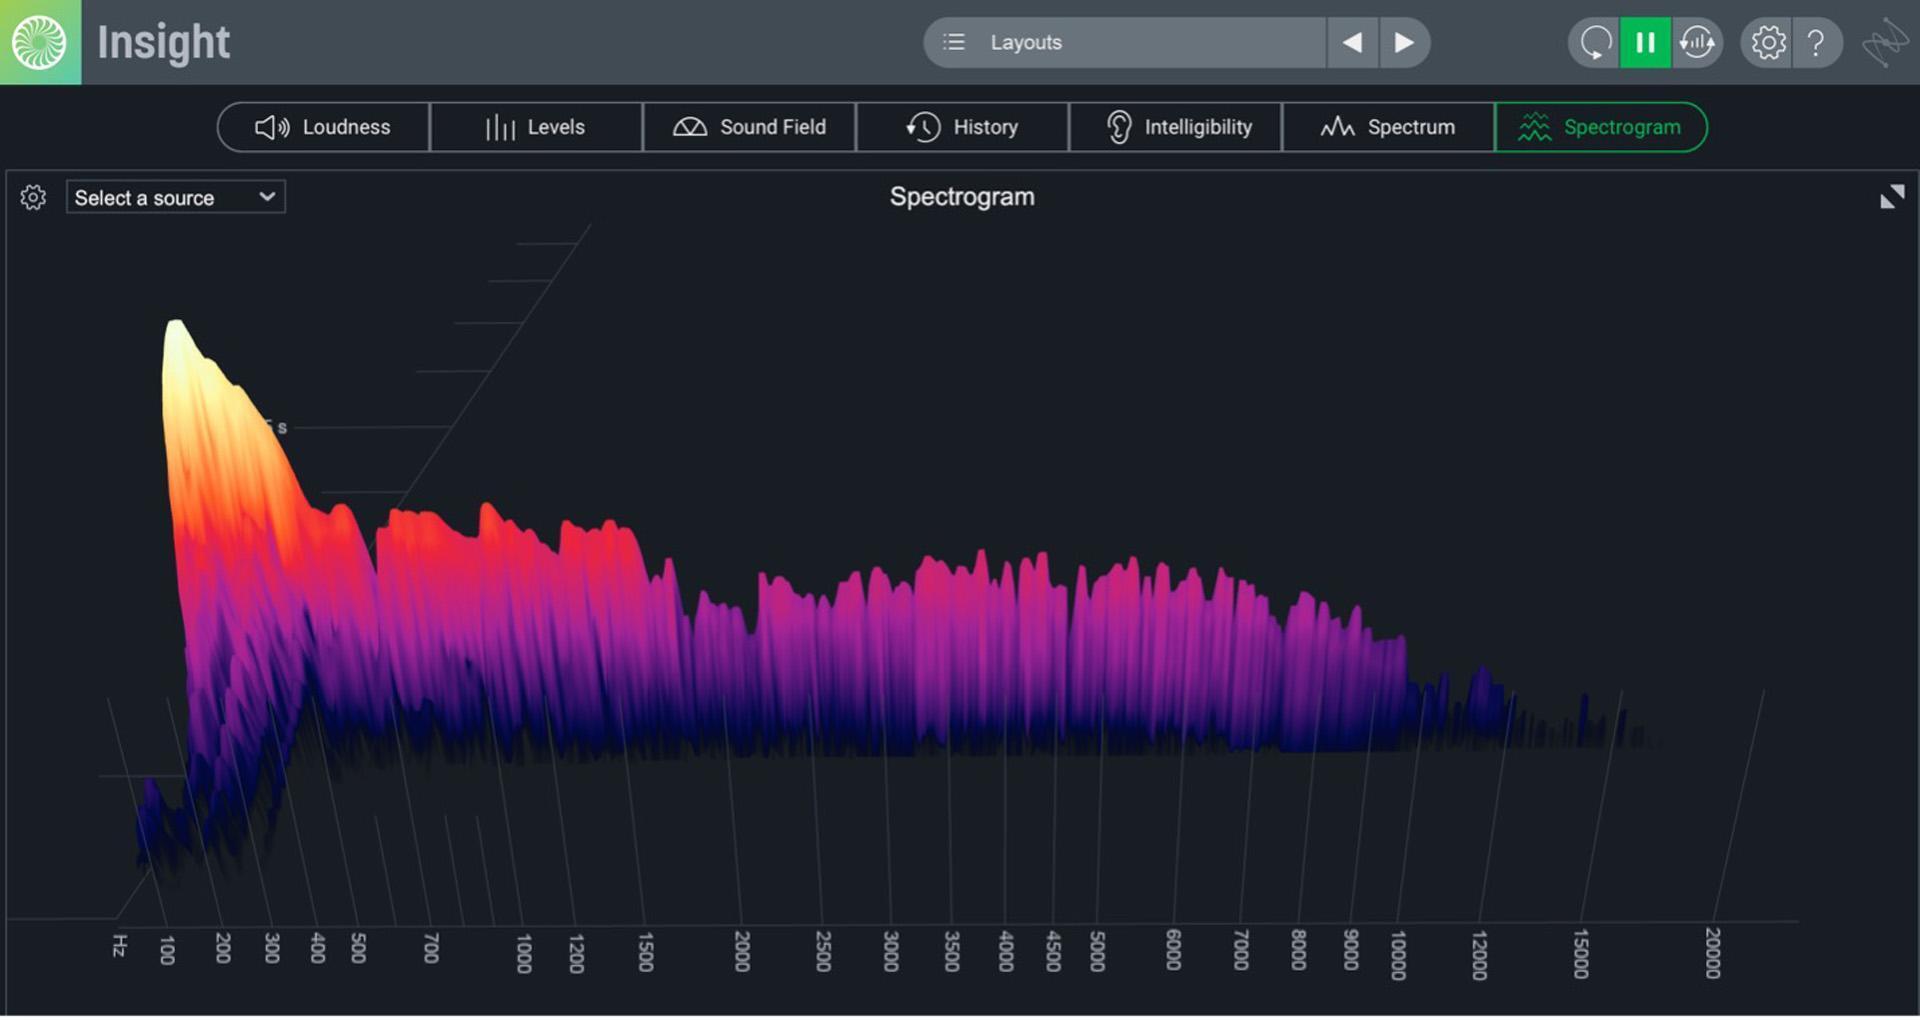Toggle the Loudness meter tab
Viewport: 1920px width, 1020px height.
tap(323, 127)
